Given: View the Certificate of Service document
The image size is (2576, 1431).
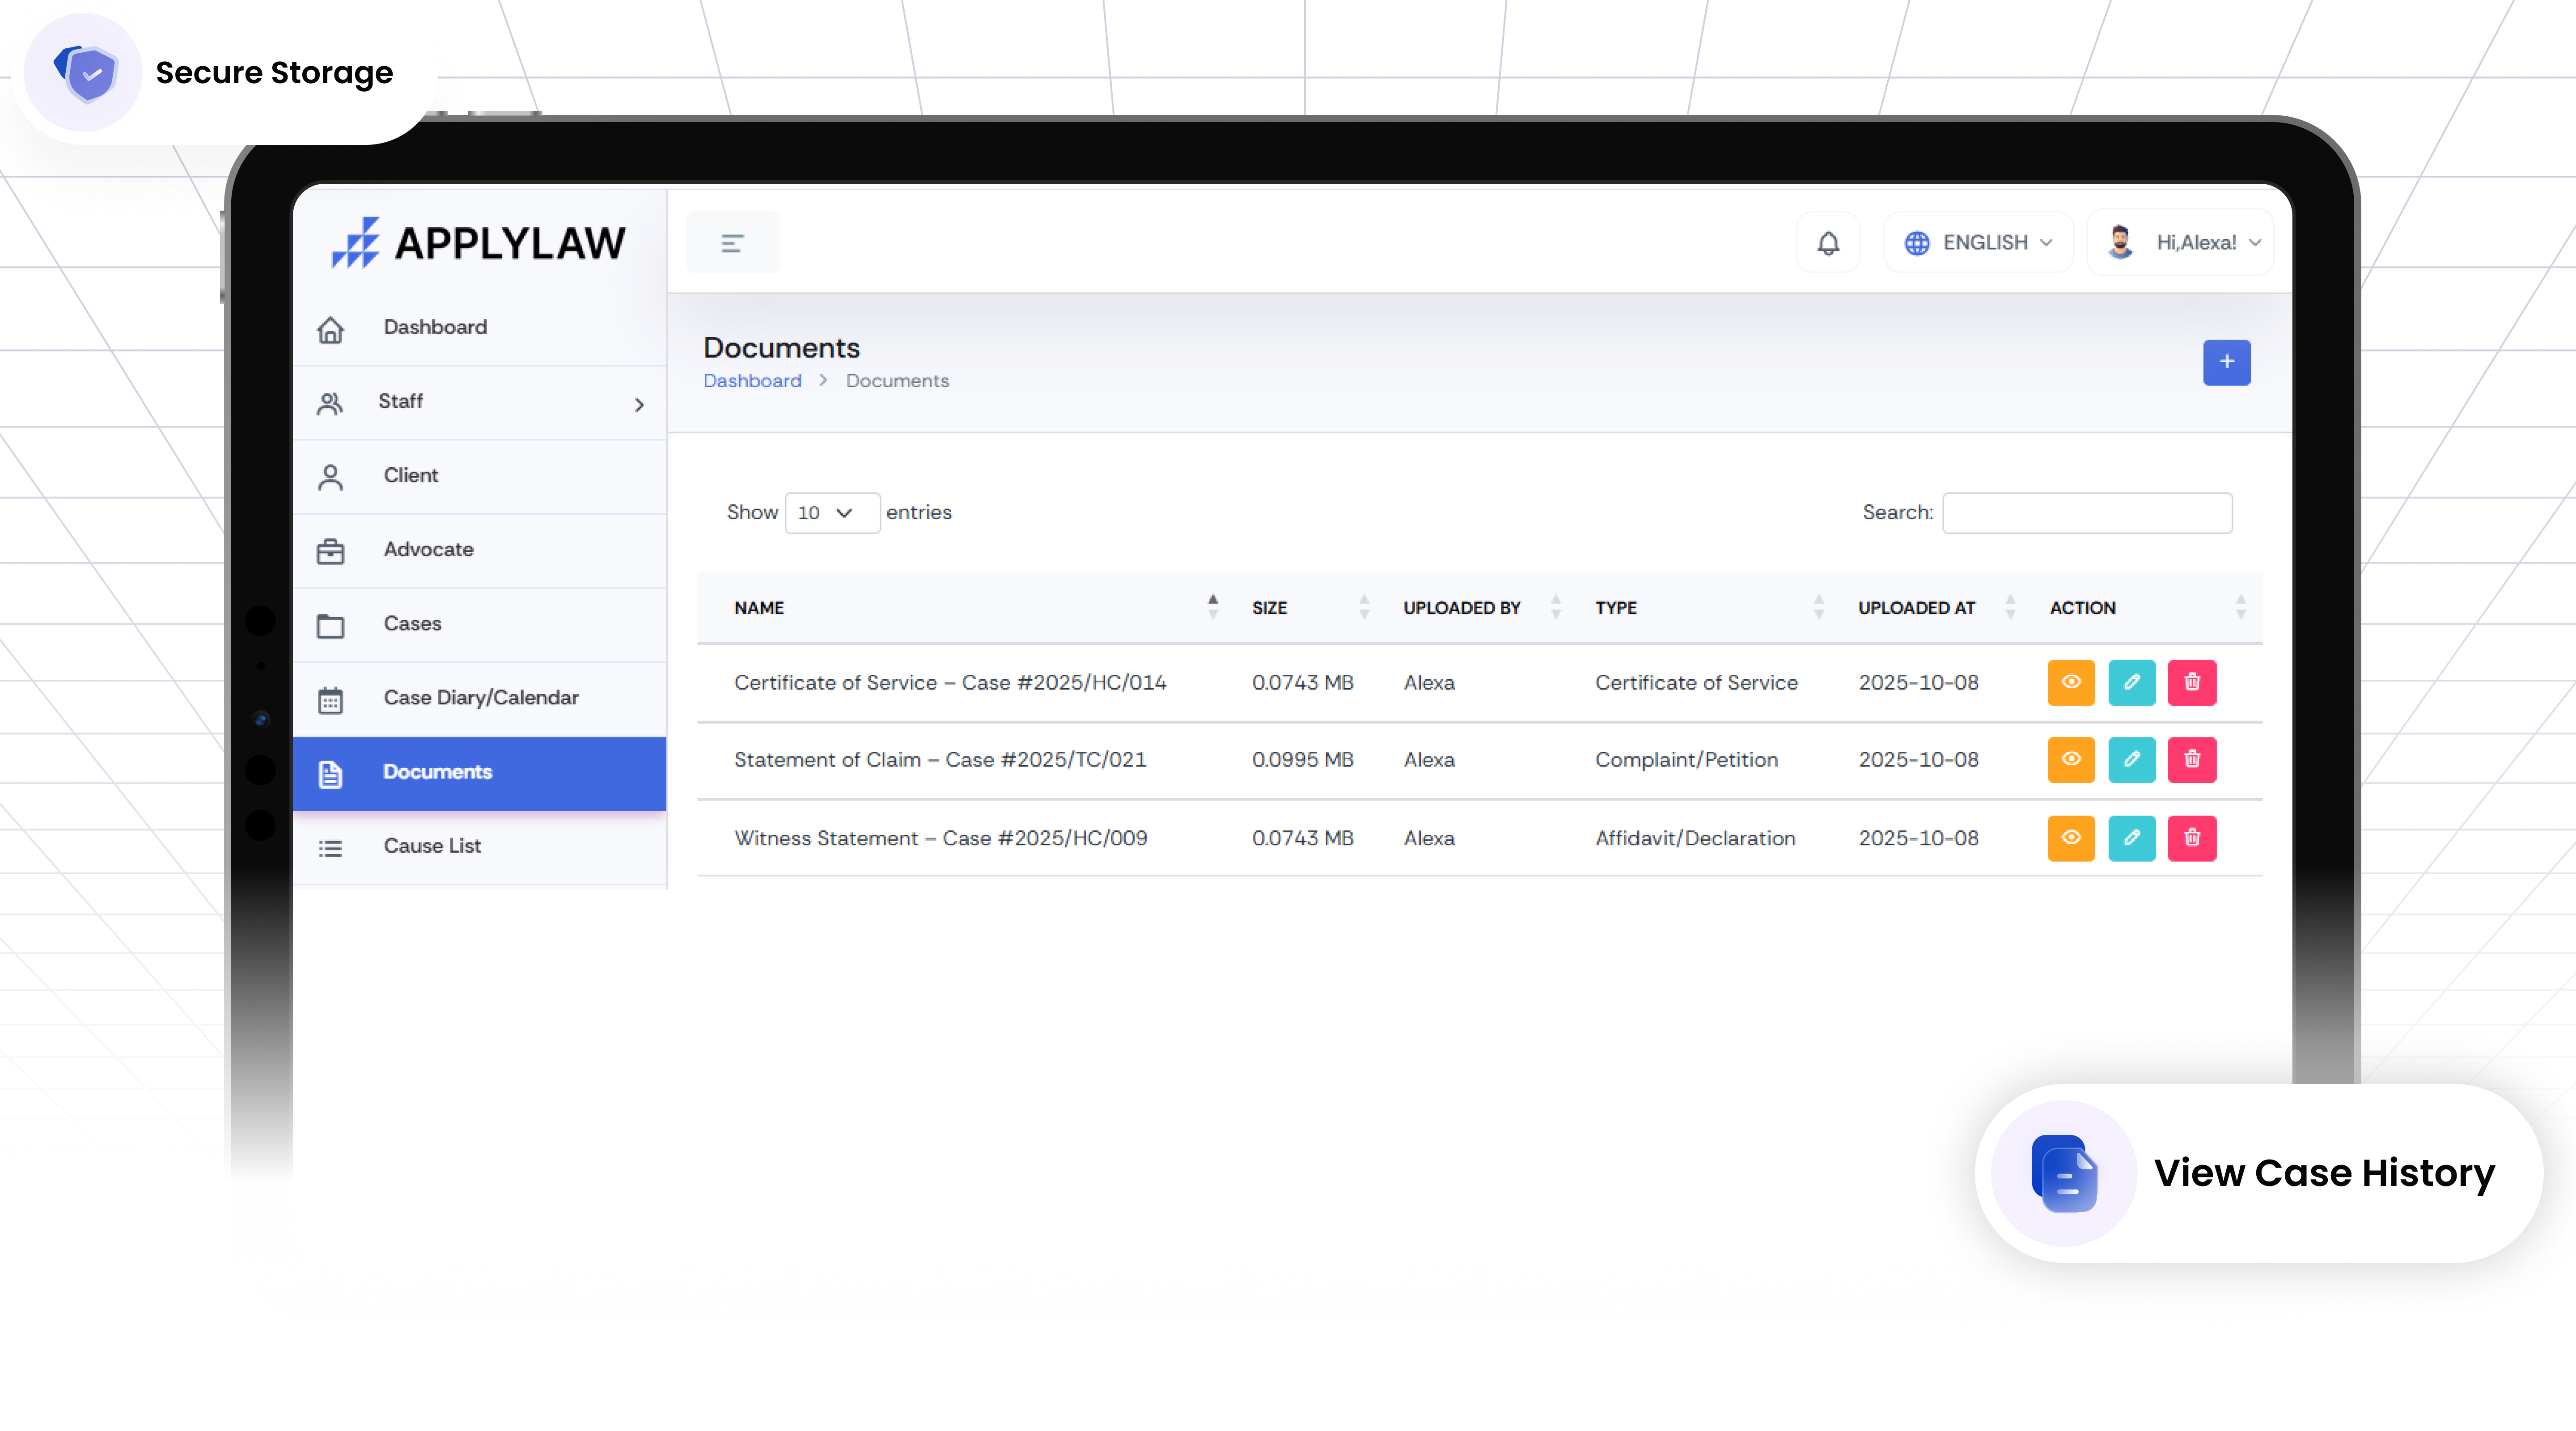Looking at the screenshot, I should point(2070,682).
